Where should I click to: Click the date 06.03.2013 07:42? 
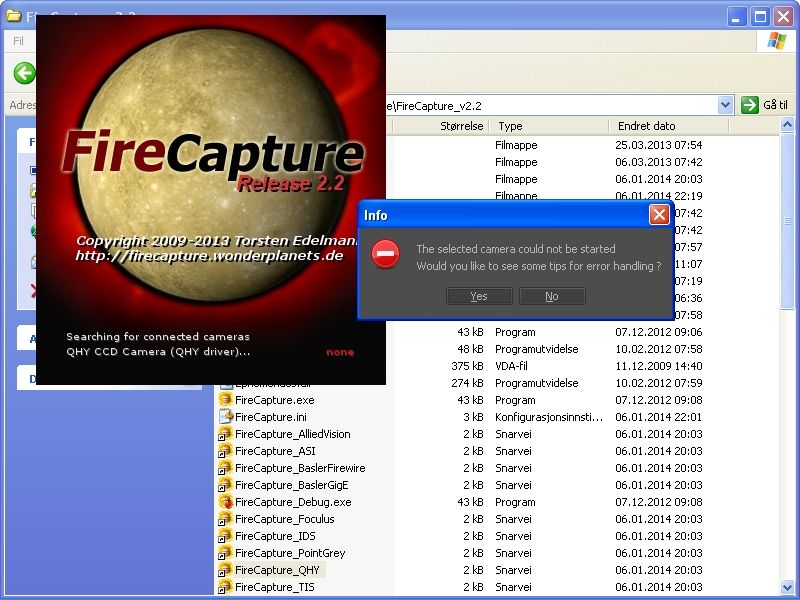click(659, 162)
